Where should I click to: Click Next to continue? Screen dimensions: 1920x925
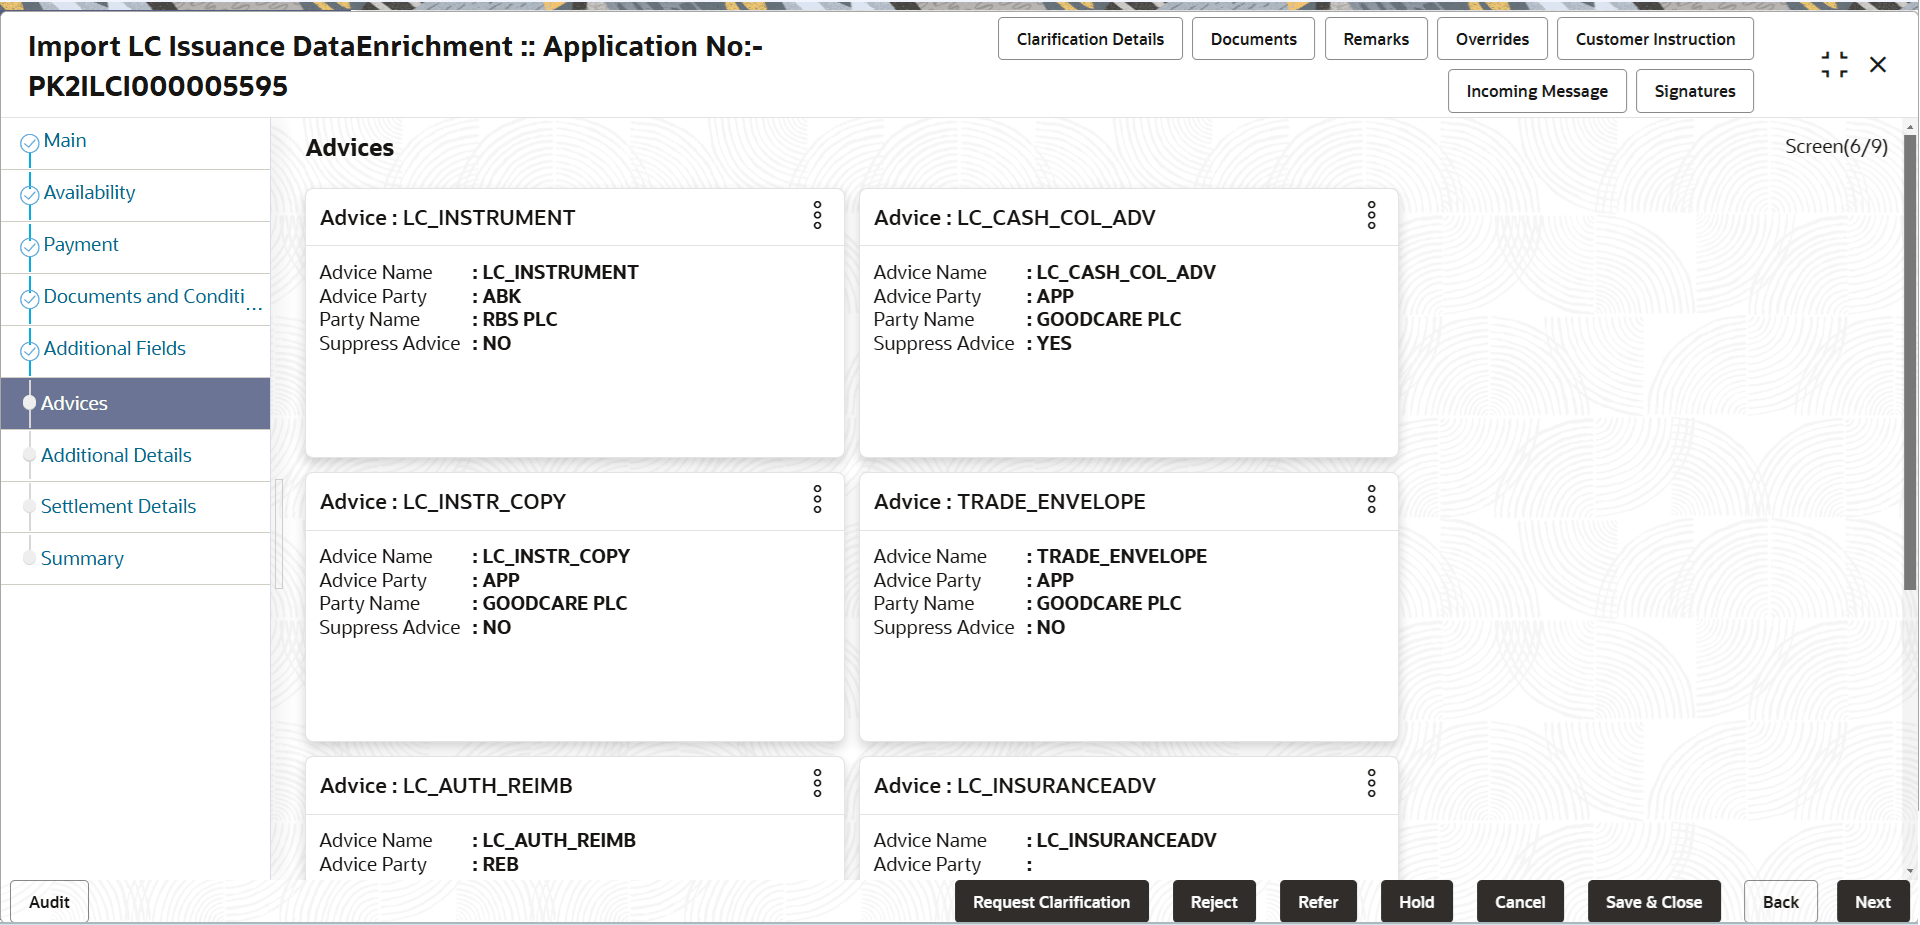tap(1873, 902)
